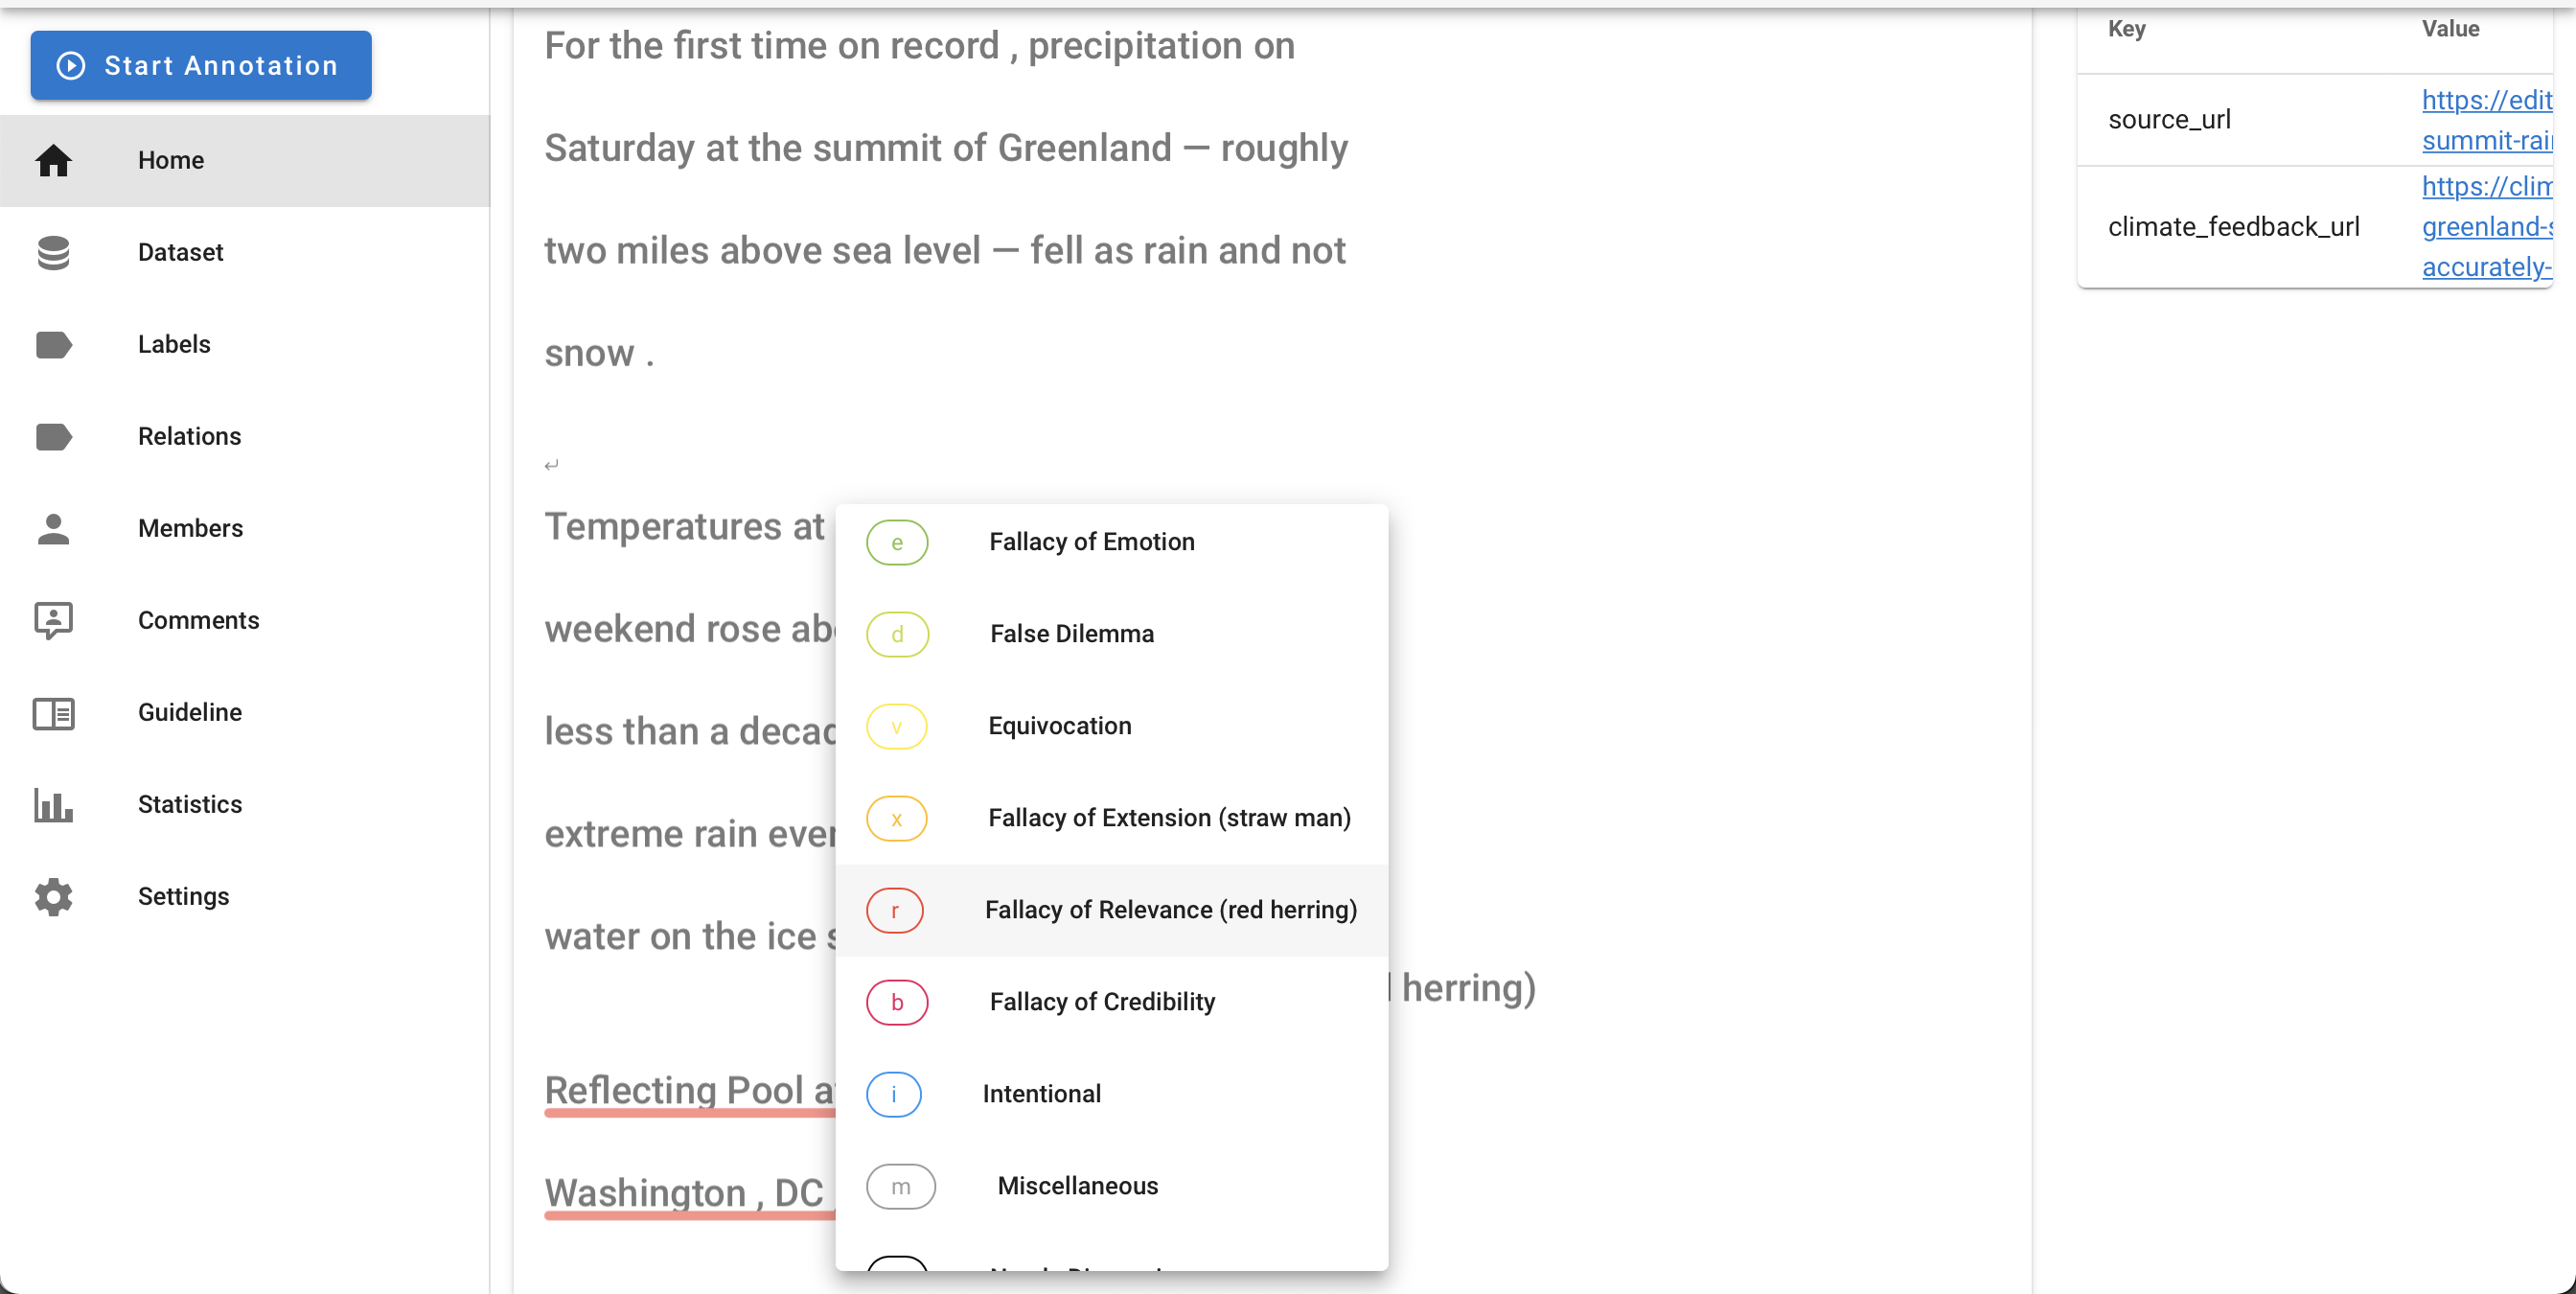Select Fallacy of Emotion label

[x=1091, y=542]
